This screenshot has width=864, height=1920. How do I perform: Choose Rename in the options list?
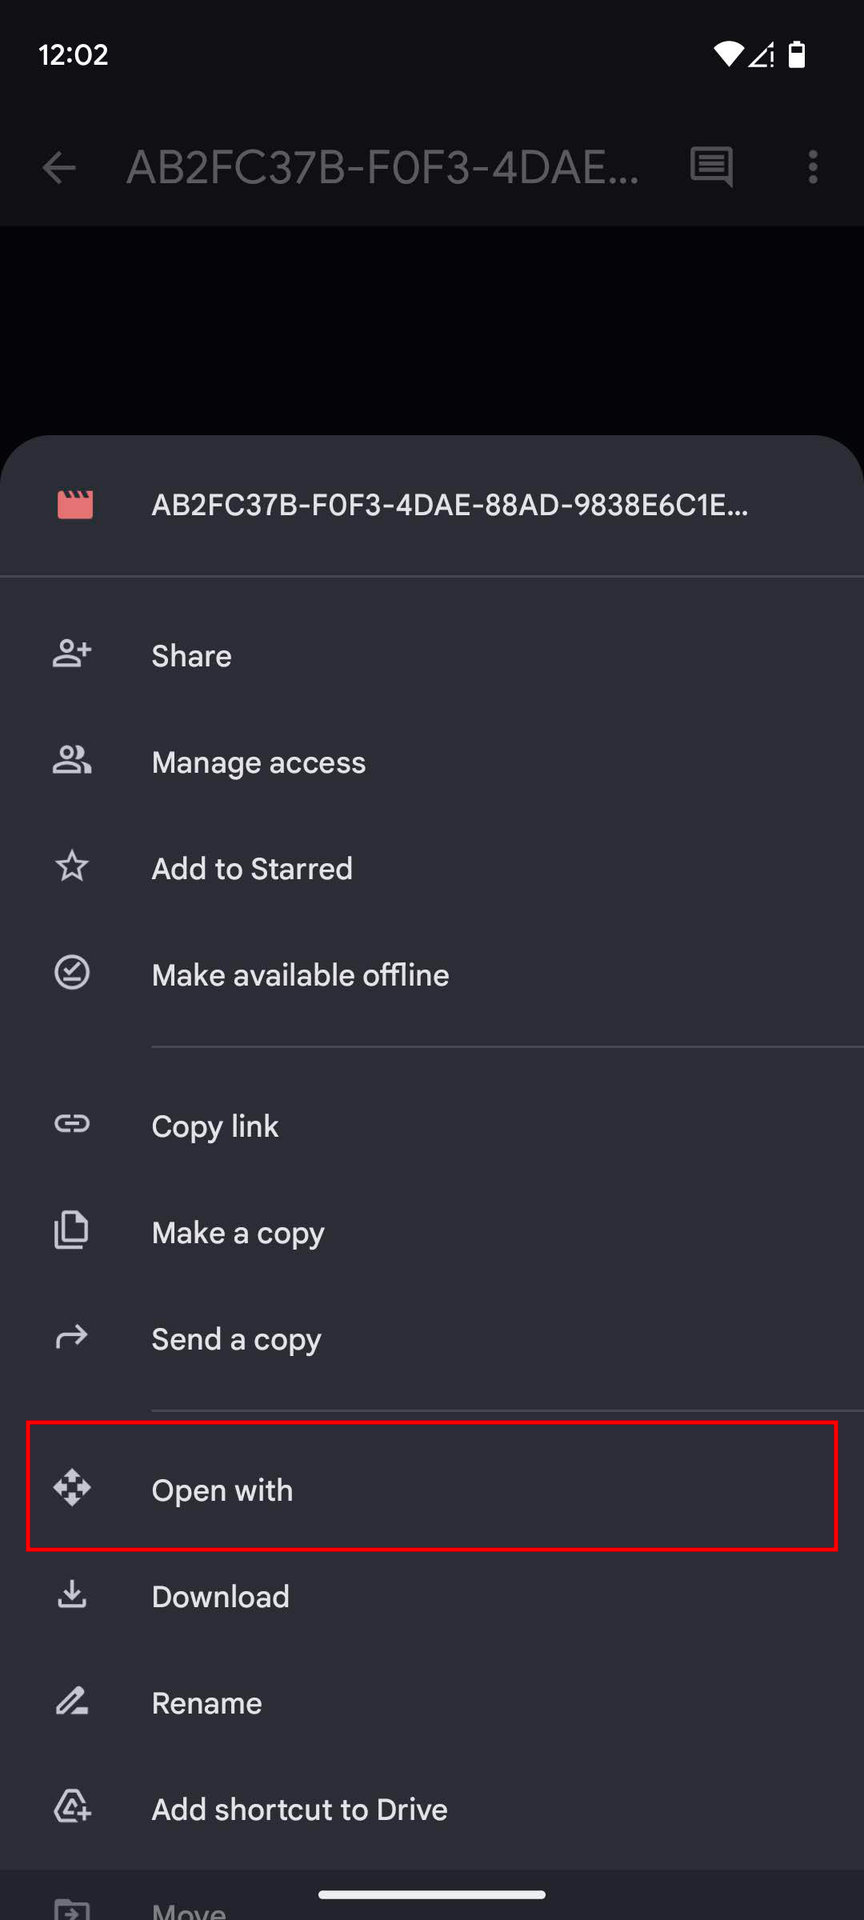(206, 1703)
